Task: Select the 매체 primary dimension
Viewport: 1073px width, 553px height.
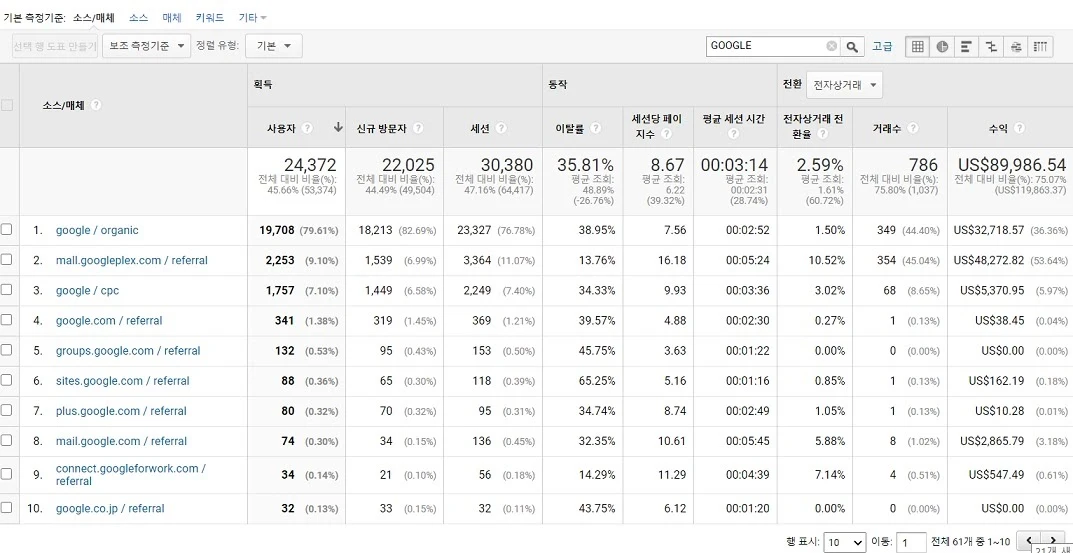Action: (172, 18)
